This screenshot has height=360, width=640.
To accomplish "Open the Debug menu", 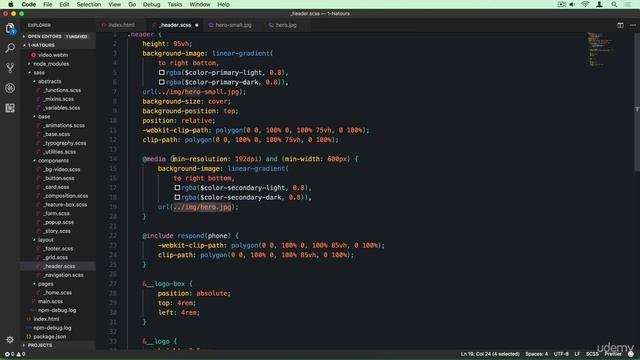I will 151,4.
